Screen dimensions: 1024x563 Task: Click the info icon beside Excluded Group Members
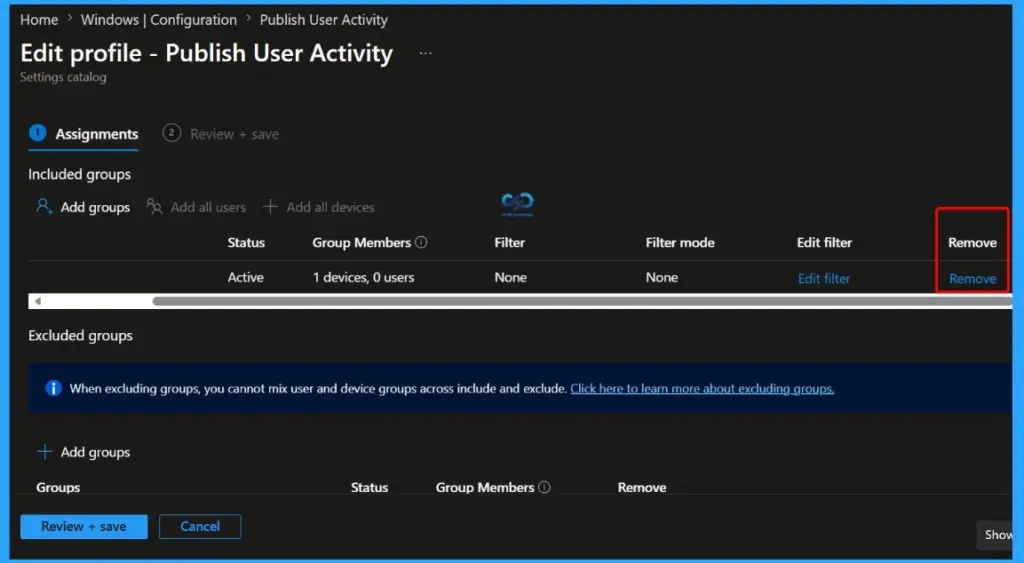tap(544, 487)
